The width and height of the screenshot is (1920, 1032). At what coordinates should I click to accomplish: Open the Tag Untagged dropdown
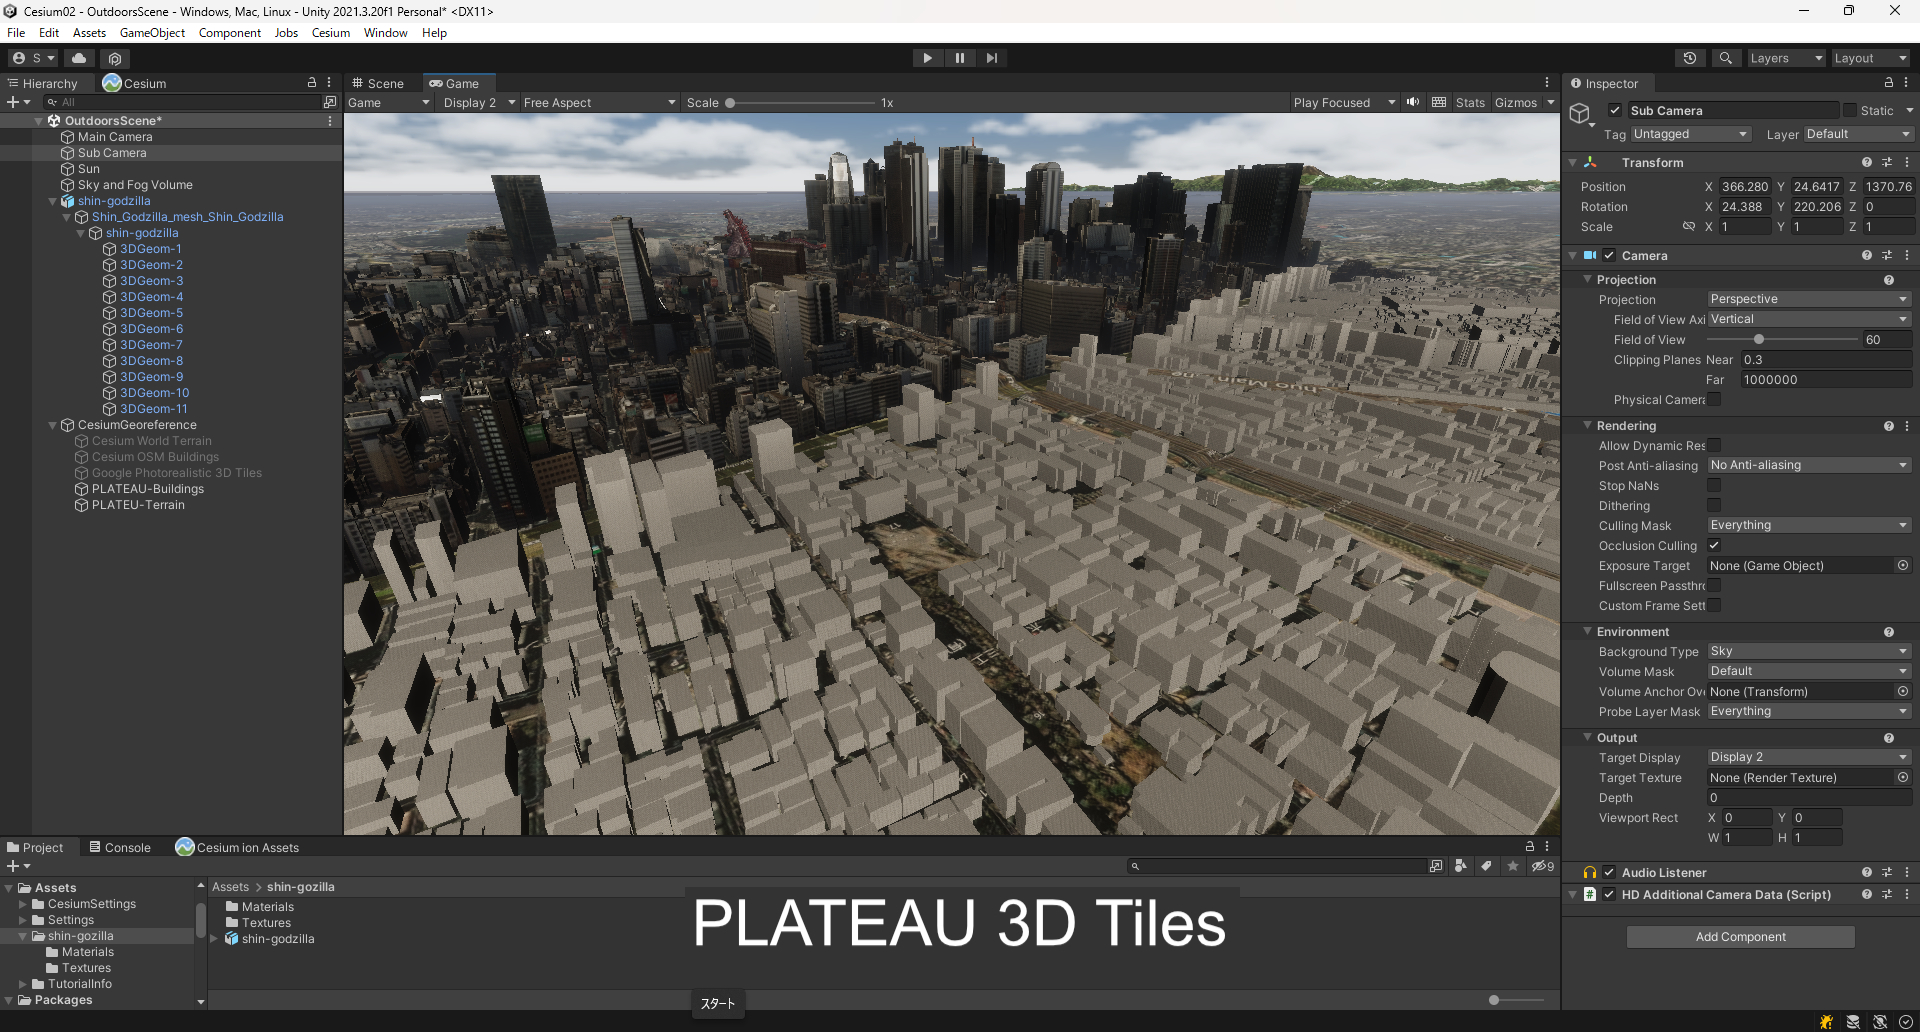pyautogui.click(x=1691, y=134)
